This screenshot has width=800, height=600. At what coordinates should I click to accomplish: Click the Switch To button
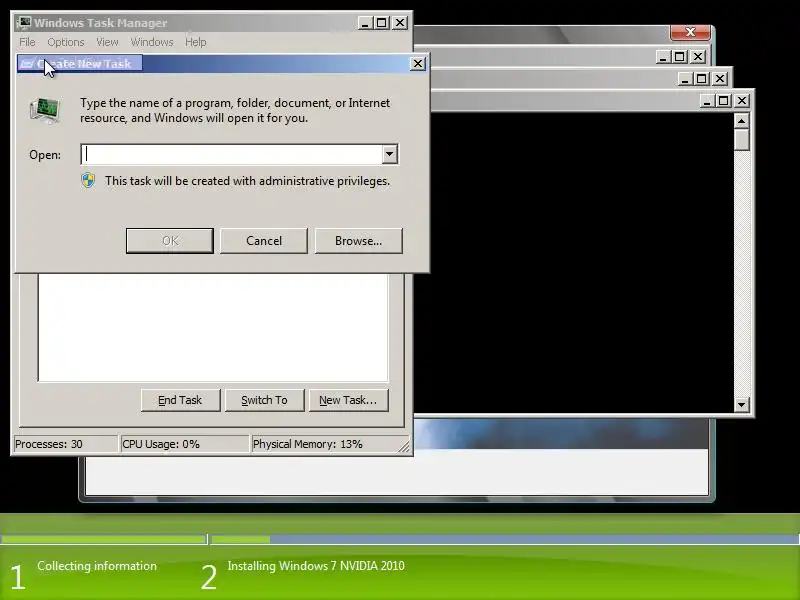(264, 401)
